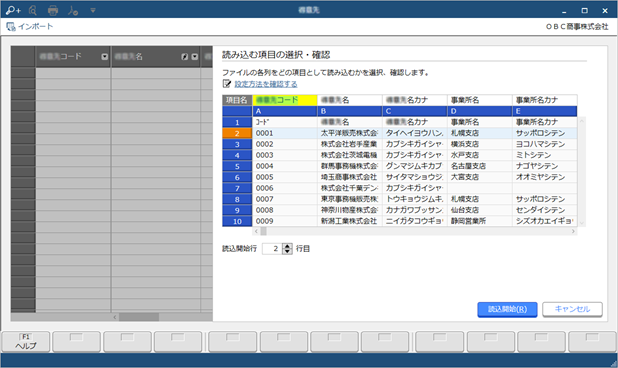Click preview table horizontal scrollbar left arrow

click(x=256, y=231)
